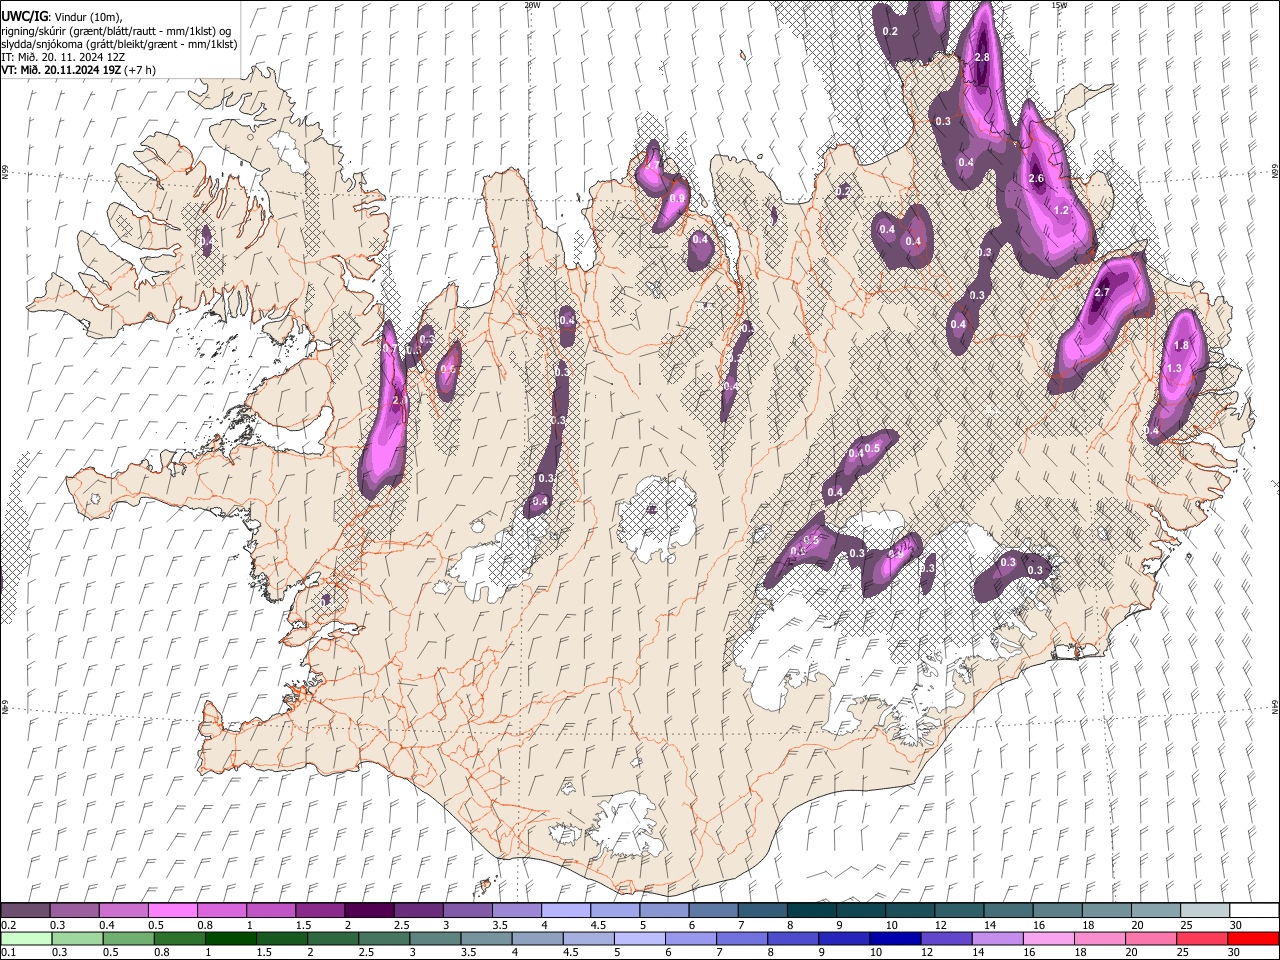
Task: Select the 'VT: Mið. 20.11.2024 19Z (+7 h)' line
Action: click(x=78, y=70)
